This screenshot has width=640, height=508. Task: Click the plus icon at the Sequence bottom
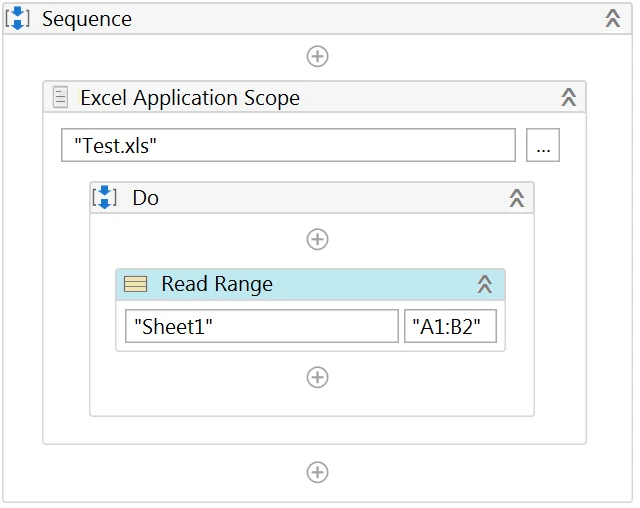pos(317,472)
